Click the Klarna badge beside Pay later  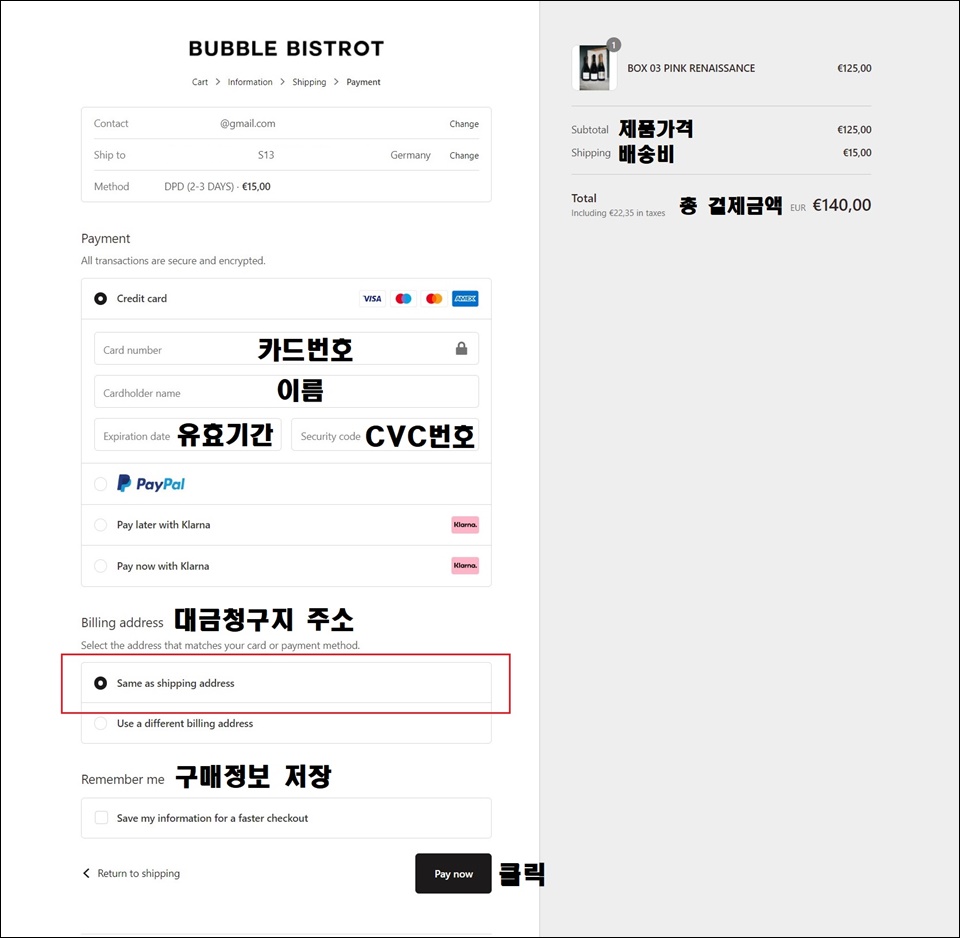[465, 525]
